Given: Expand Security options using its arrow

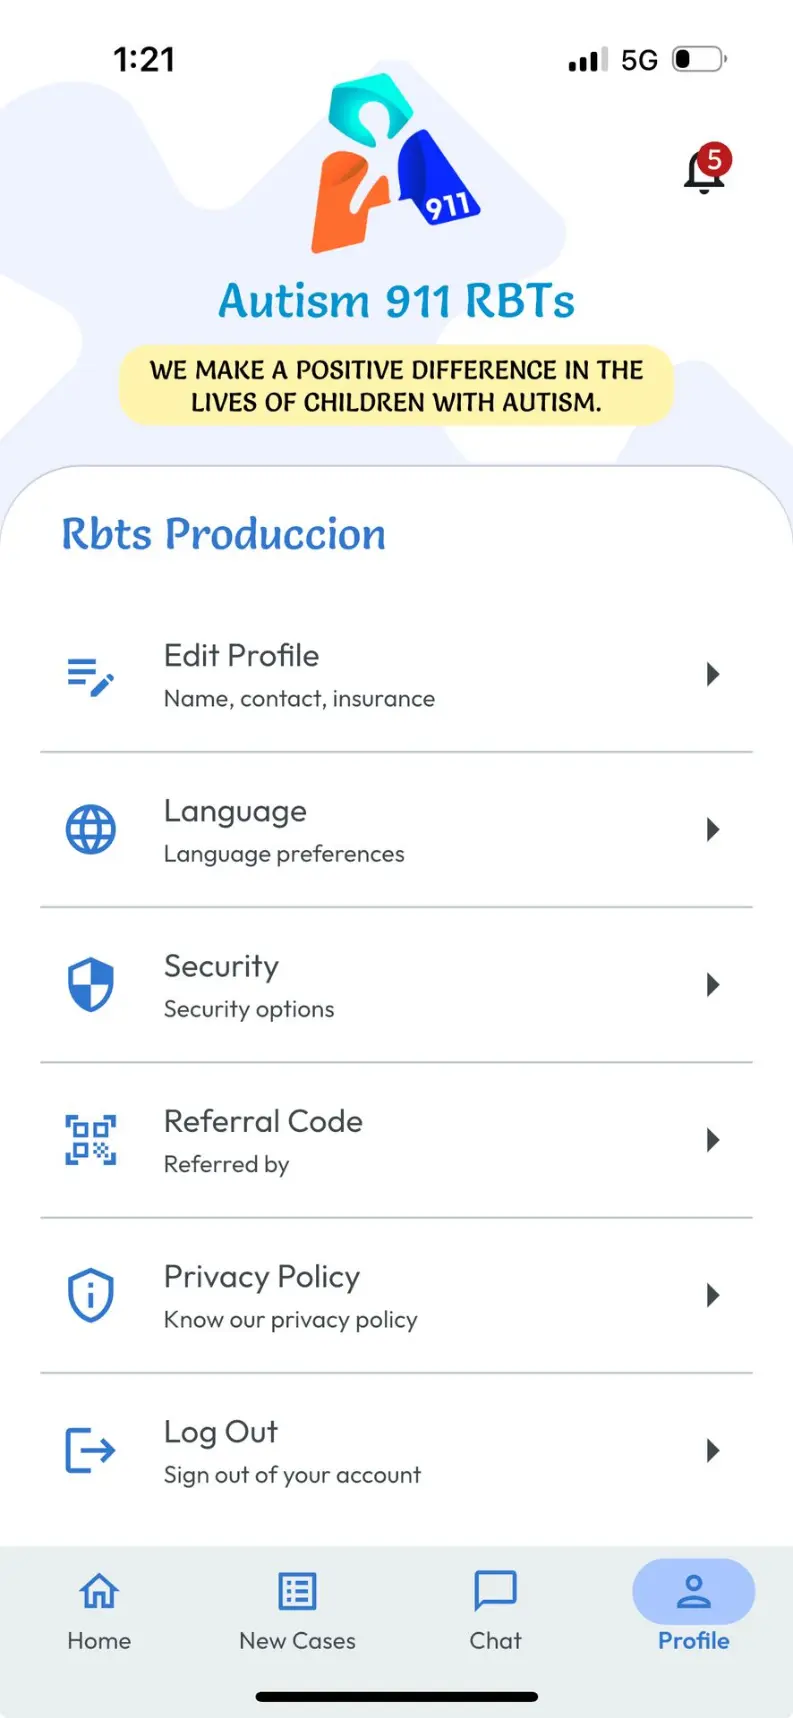Looking at the screenshot, I should (712, 985).
